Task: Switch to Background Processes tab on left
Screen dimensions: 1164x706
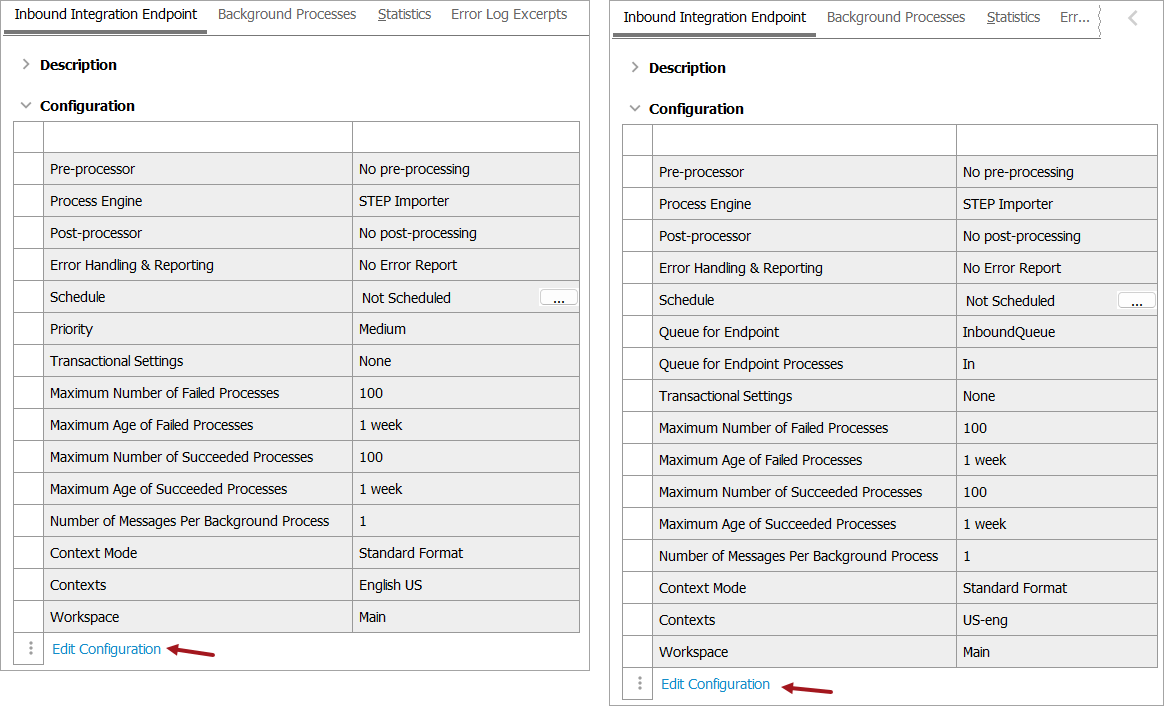Action: point(287,15)
